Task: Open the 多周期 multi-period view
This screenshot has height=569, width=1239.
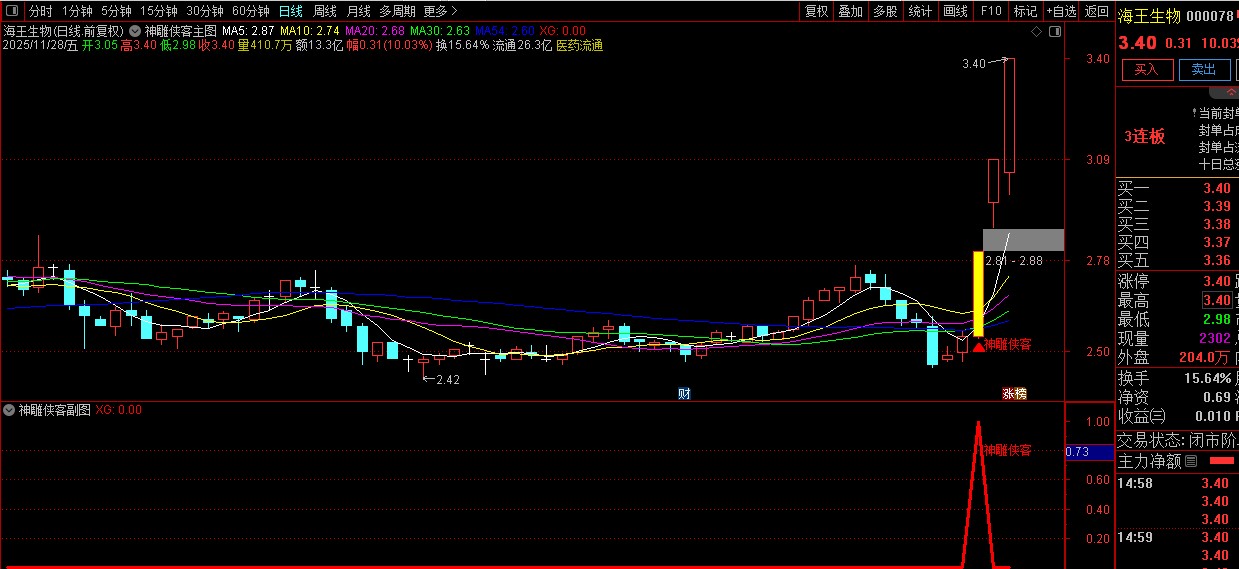Action: point(397,11)
